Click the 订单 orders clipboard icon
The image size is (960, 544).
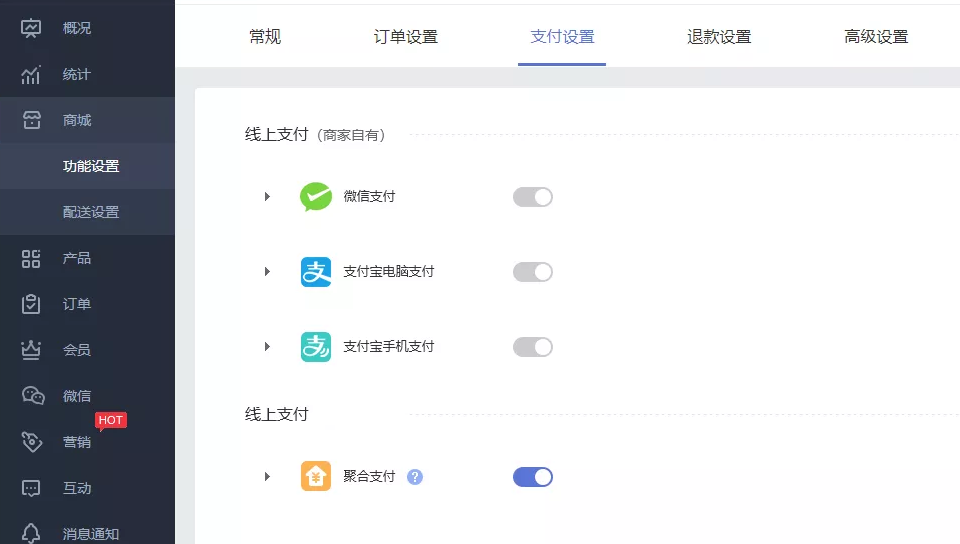(x=31, y=304)
